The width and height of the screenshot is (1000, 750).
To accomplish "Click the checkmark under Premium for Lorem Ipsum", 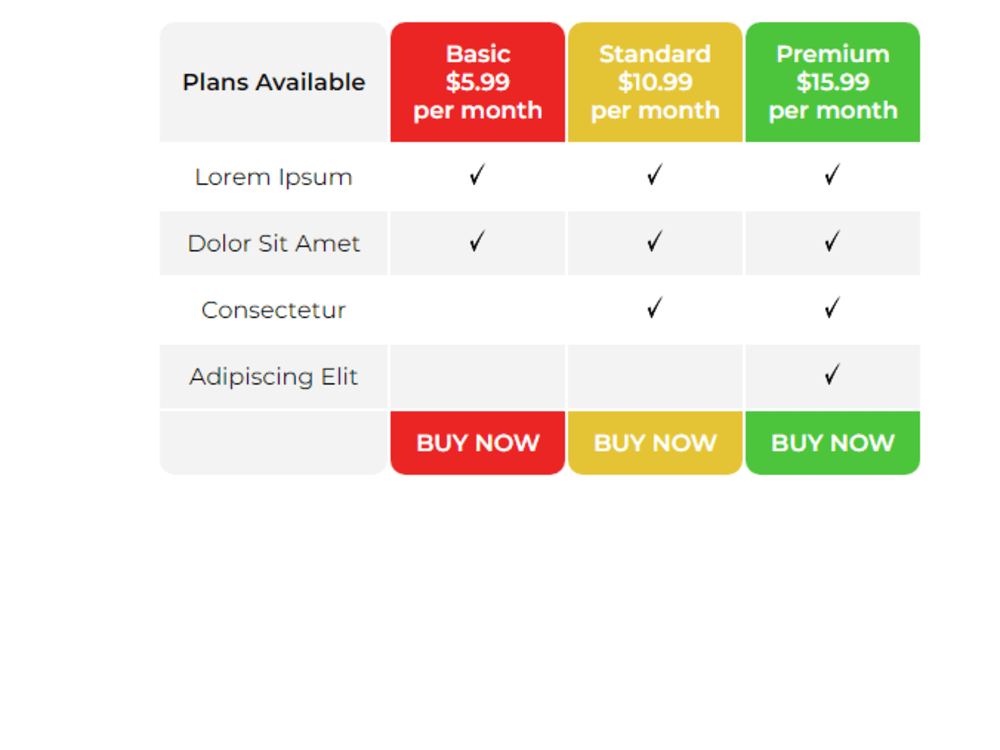I will 832,176.
